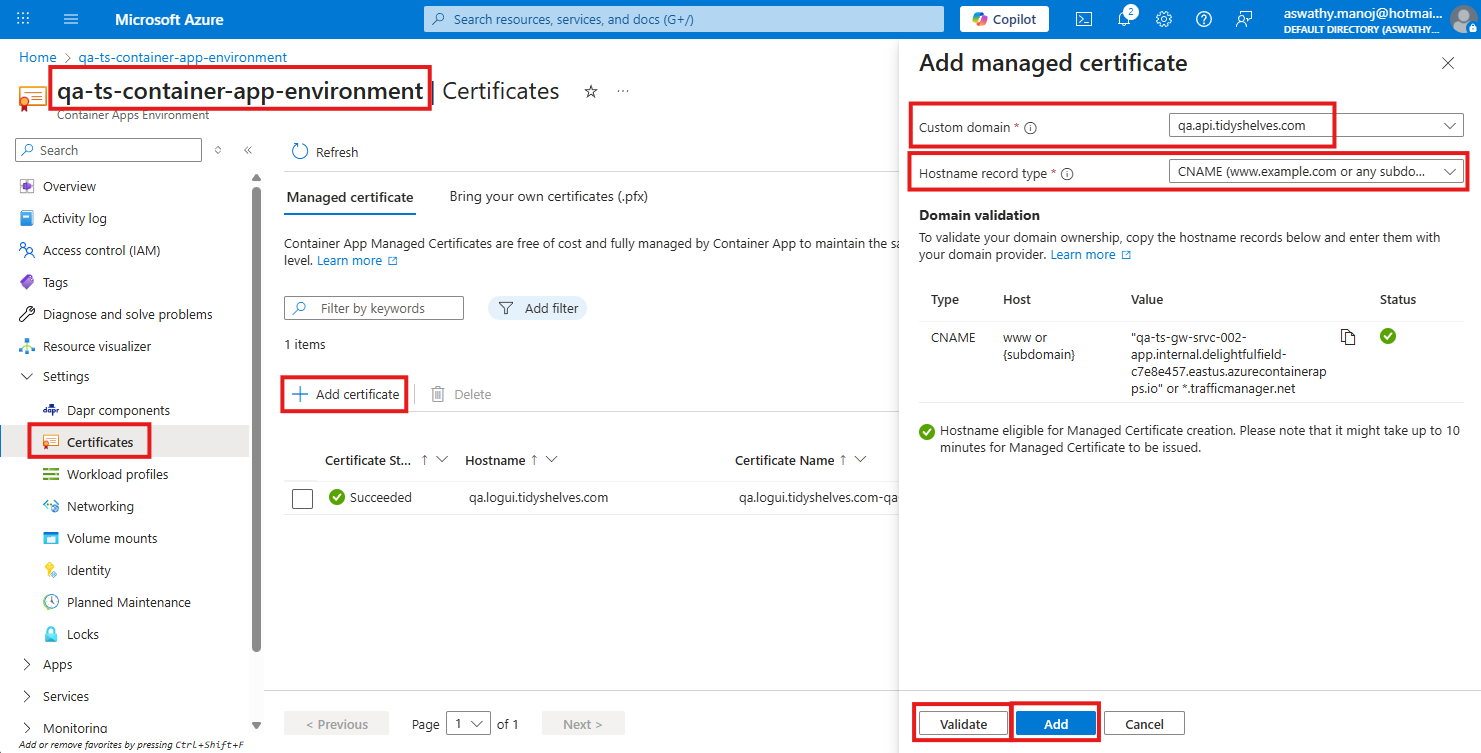Click the Cancel button
Viewport: 1481px width, 753px height.
[1144, 724]
